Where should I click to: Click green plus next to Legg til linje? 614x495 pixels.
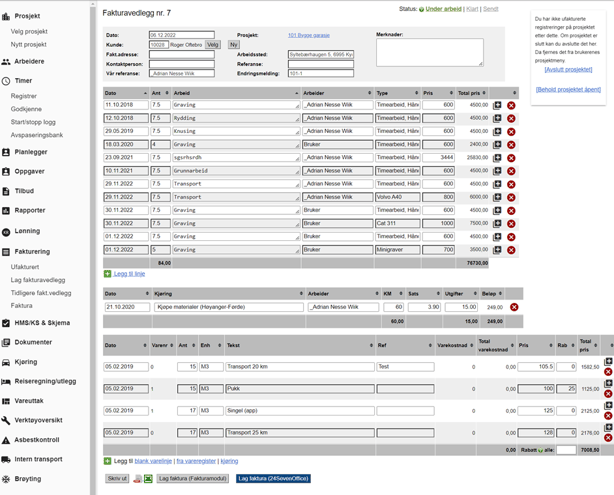coord(108,273)
